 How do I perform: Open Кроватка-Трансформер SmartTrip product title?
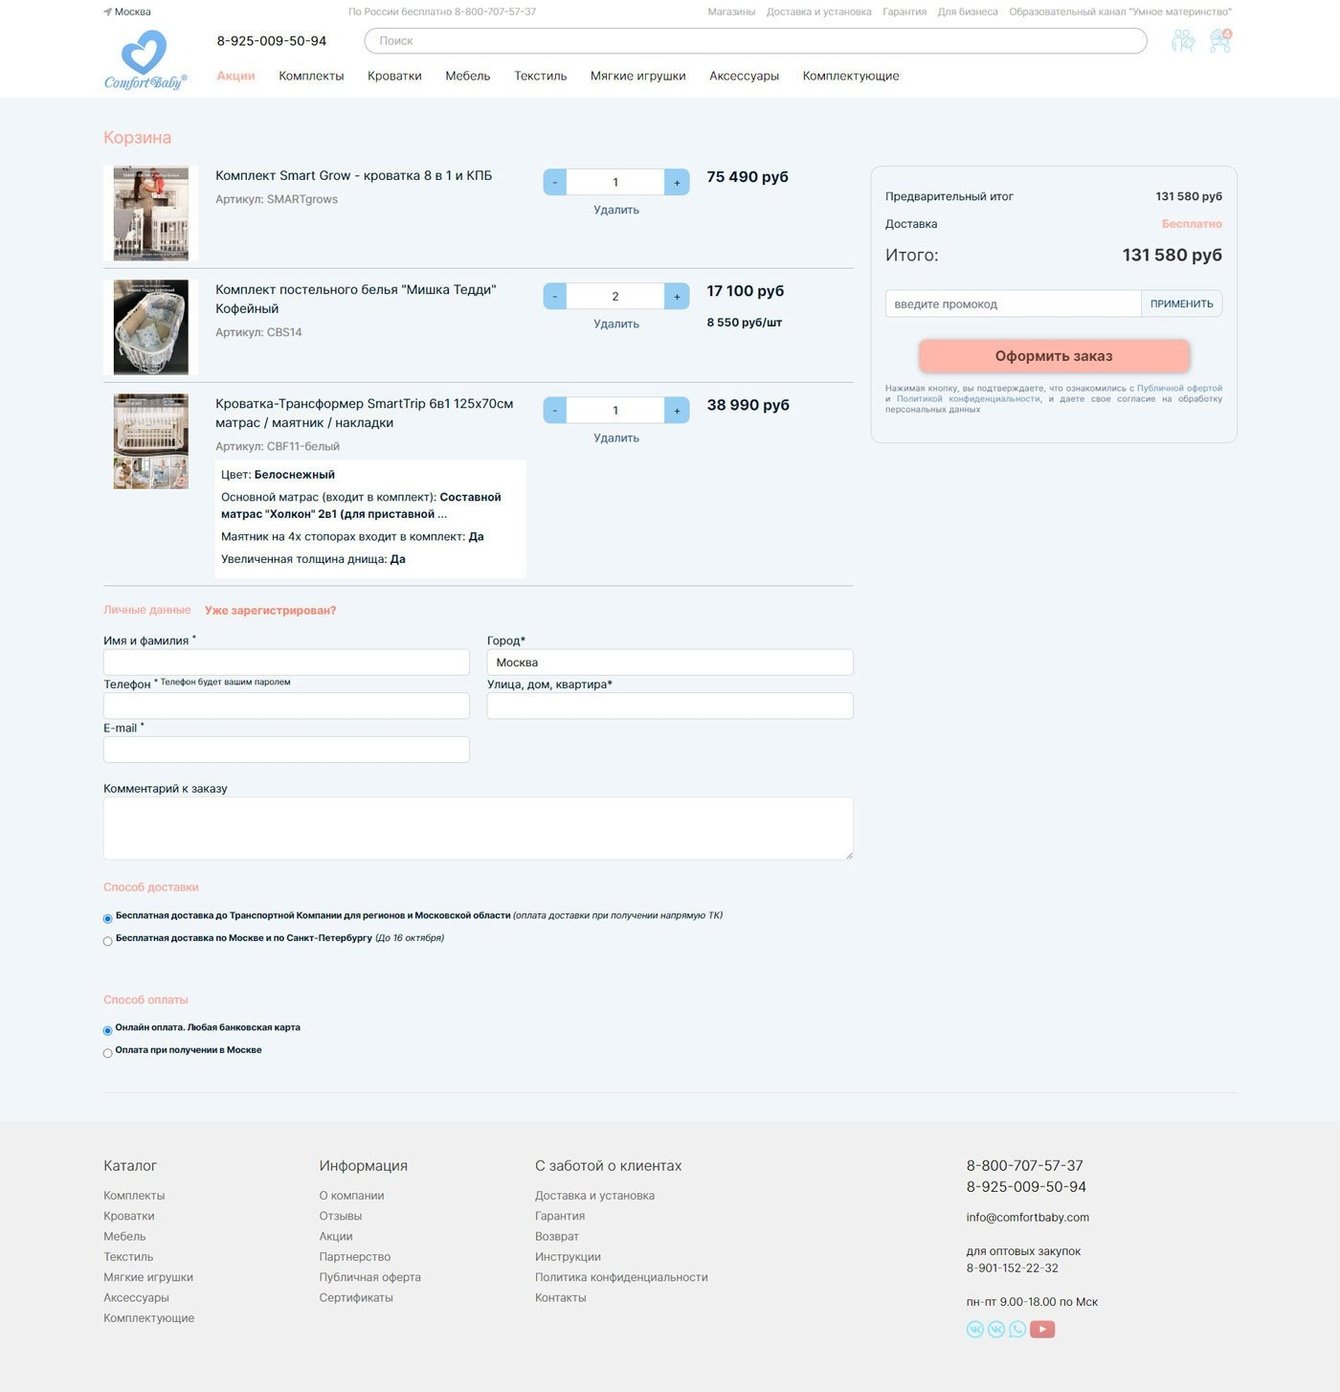(364, 413)
